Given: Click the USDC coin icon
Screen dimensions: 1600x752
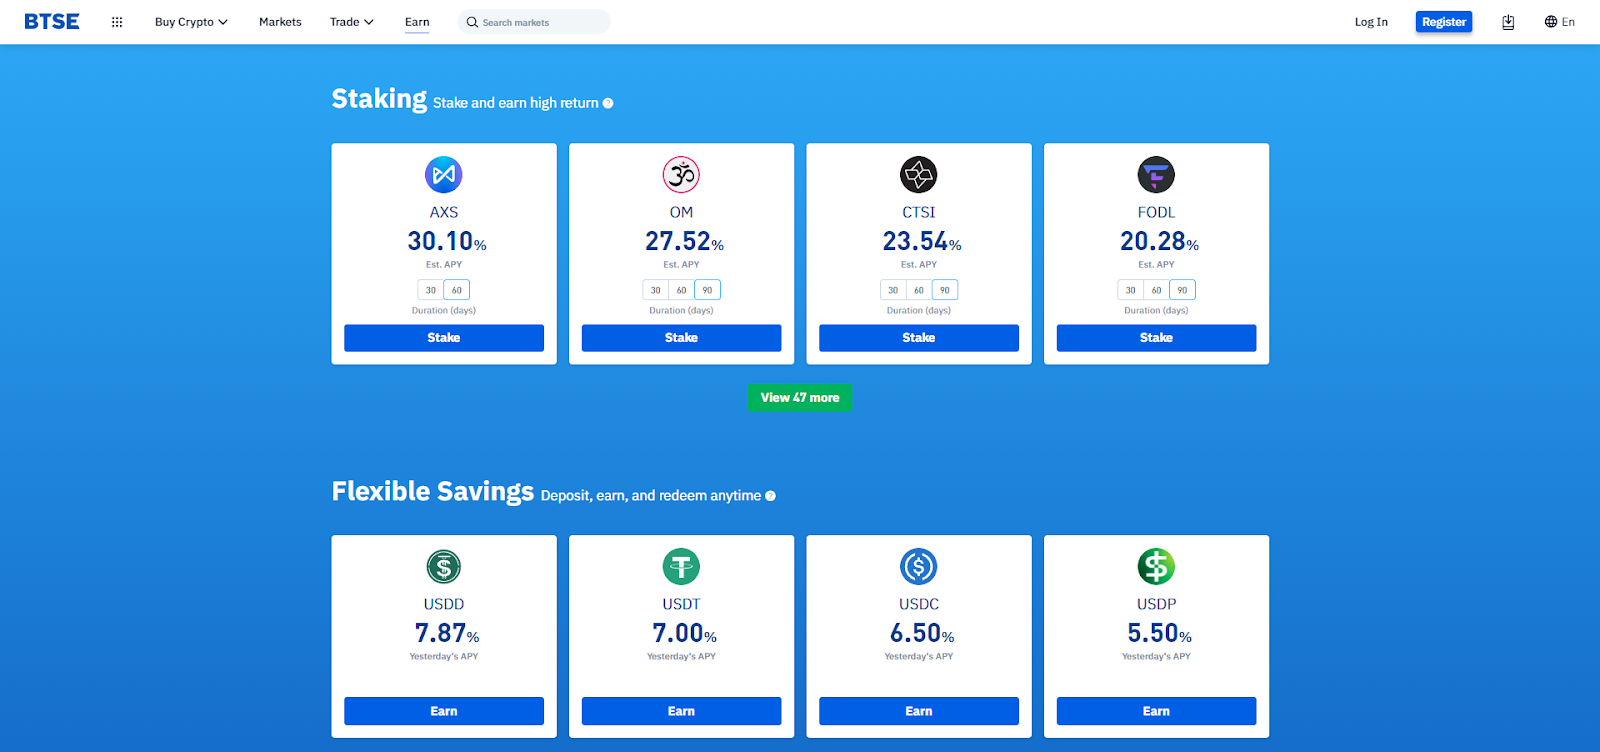Looking at the screenshot, I should 919,567.
